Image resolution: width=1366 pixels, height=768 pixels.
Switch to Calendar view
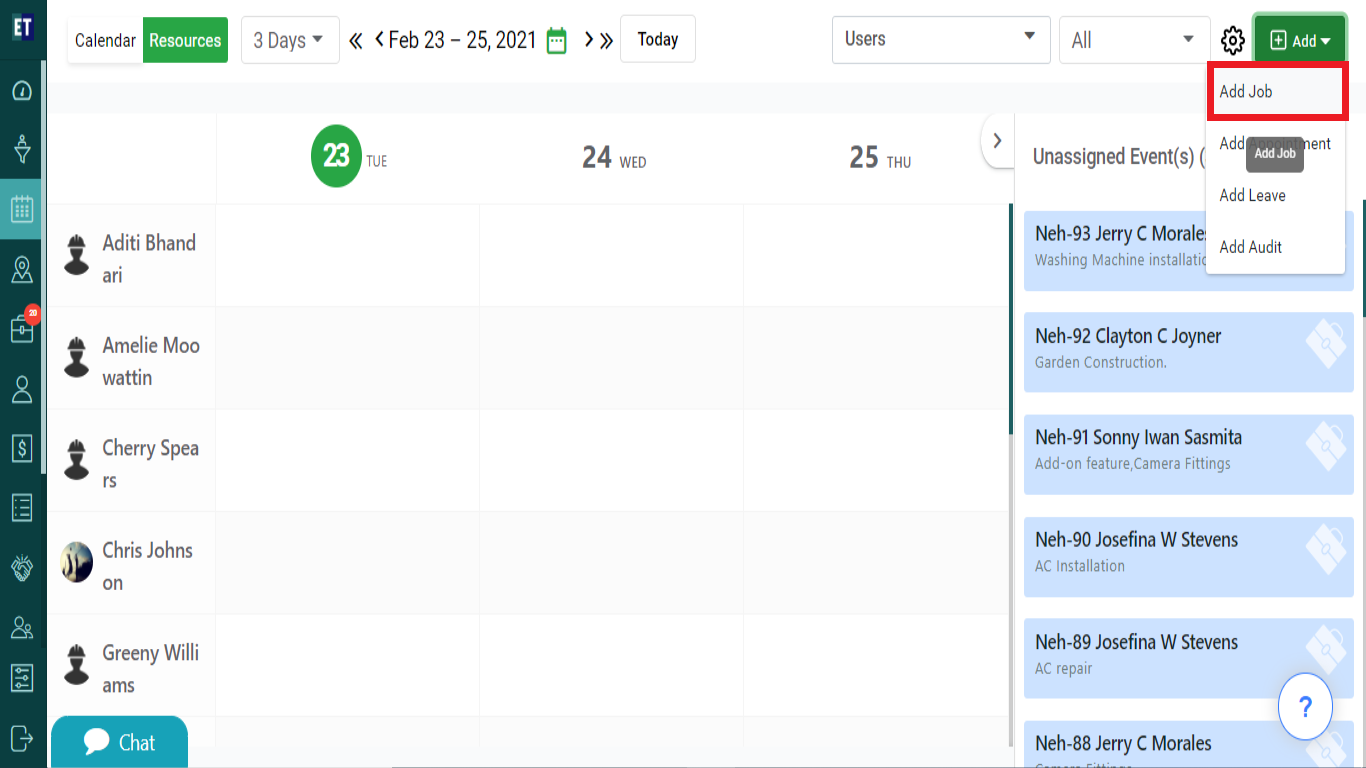[x=105, y=40]
